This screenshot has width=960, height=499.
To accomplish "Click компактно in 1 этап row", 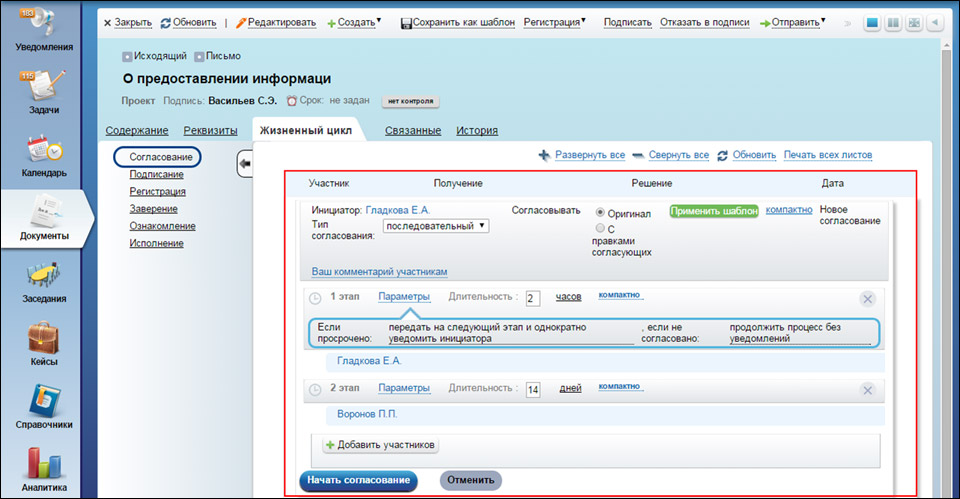I will pyautogui.click(x=620, y=295).
